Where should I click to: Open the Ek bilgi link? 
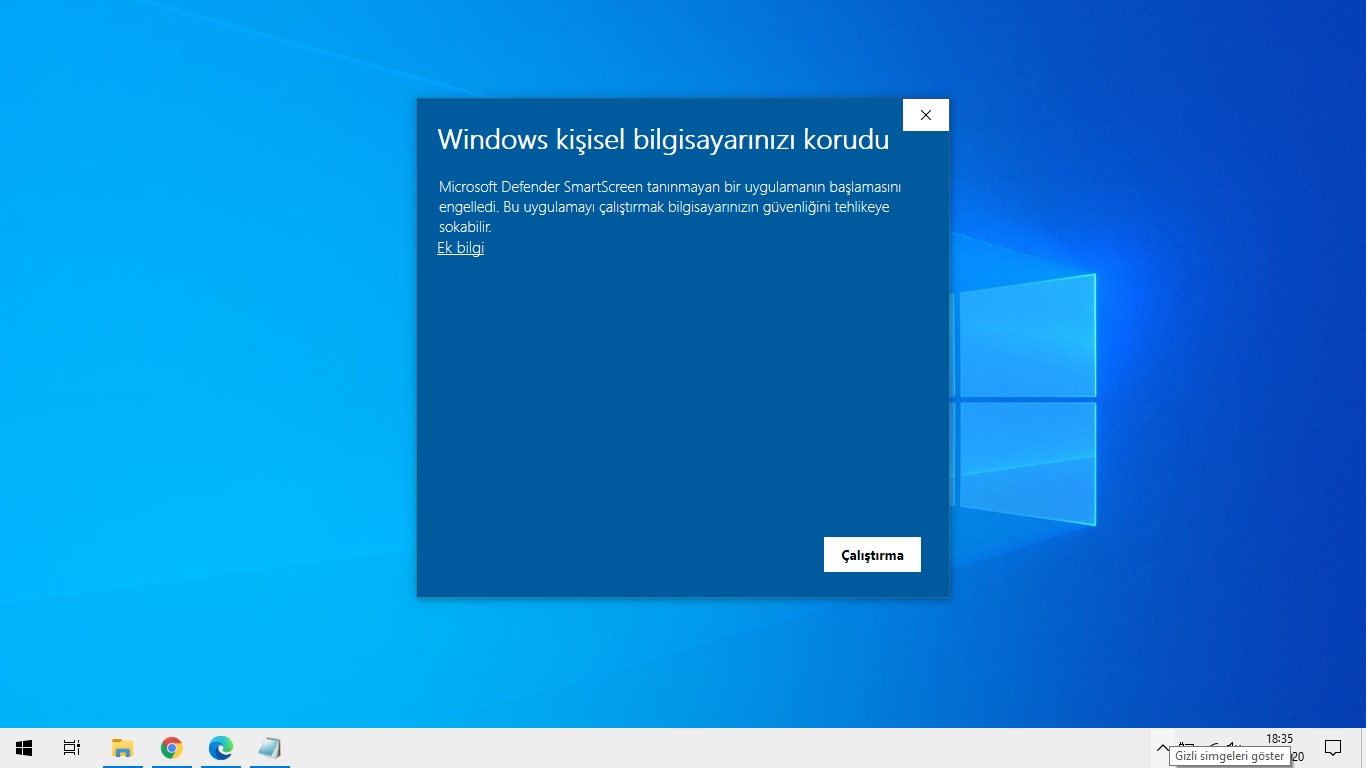460,248
